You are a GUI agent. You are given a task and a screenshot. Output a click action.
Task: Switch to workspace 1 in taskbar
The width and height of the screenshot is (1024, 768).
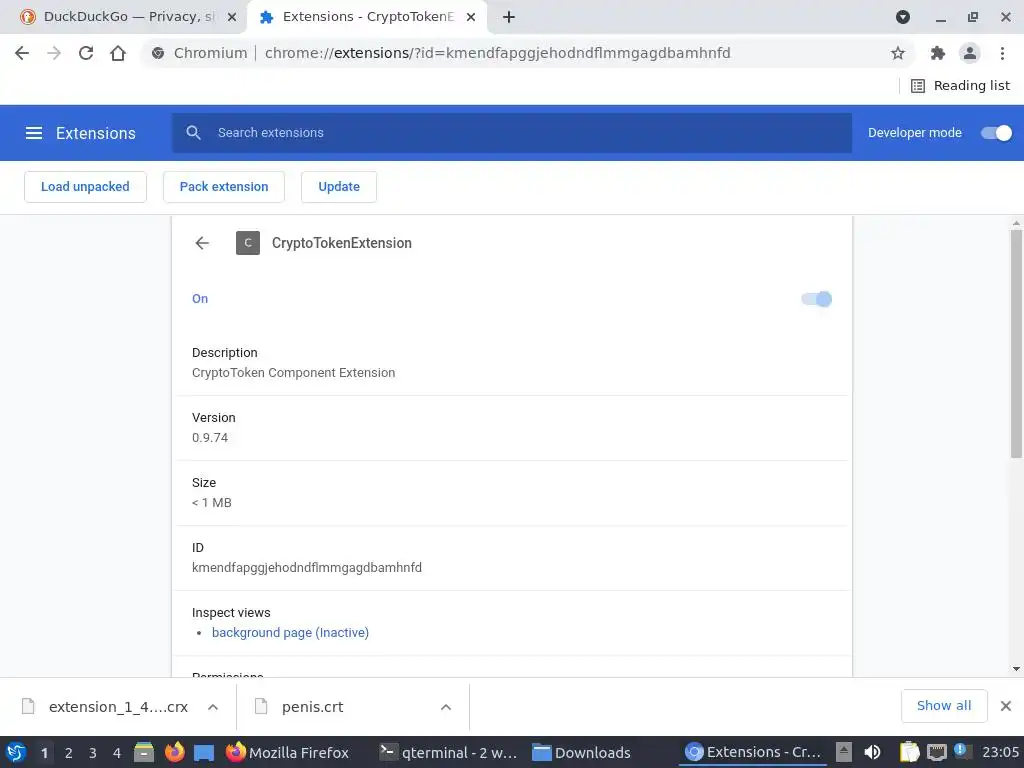click(x=44, y=753)
